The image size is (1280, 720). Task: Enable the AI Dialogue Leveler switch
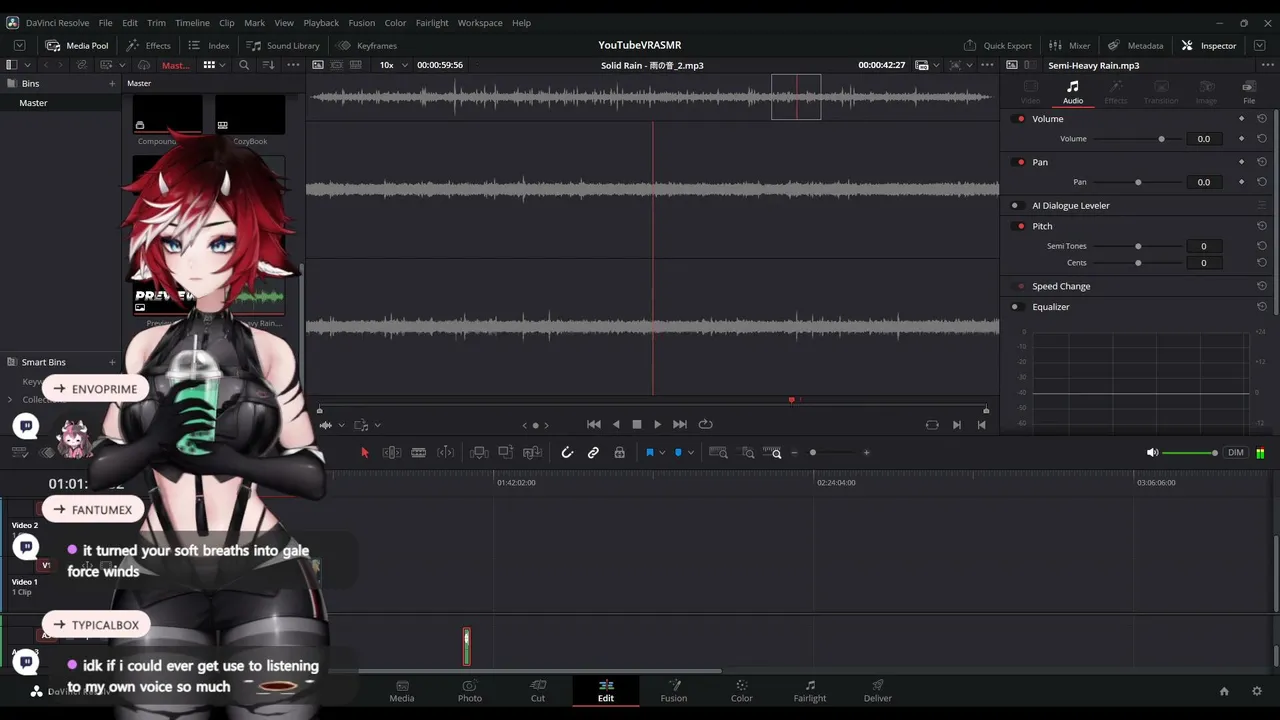(x=1016, y=206)
